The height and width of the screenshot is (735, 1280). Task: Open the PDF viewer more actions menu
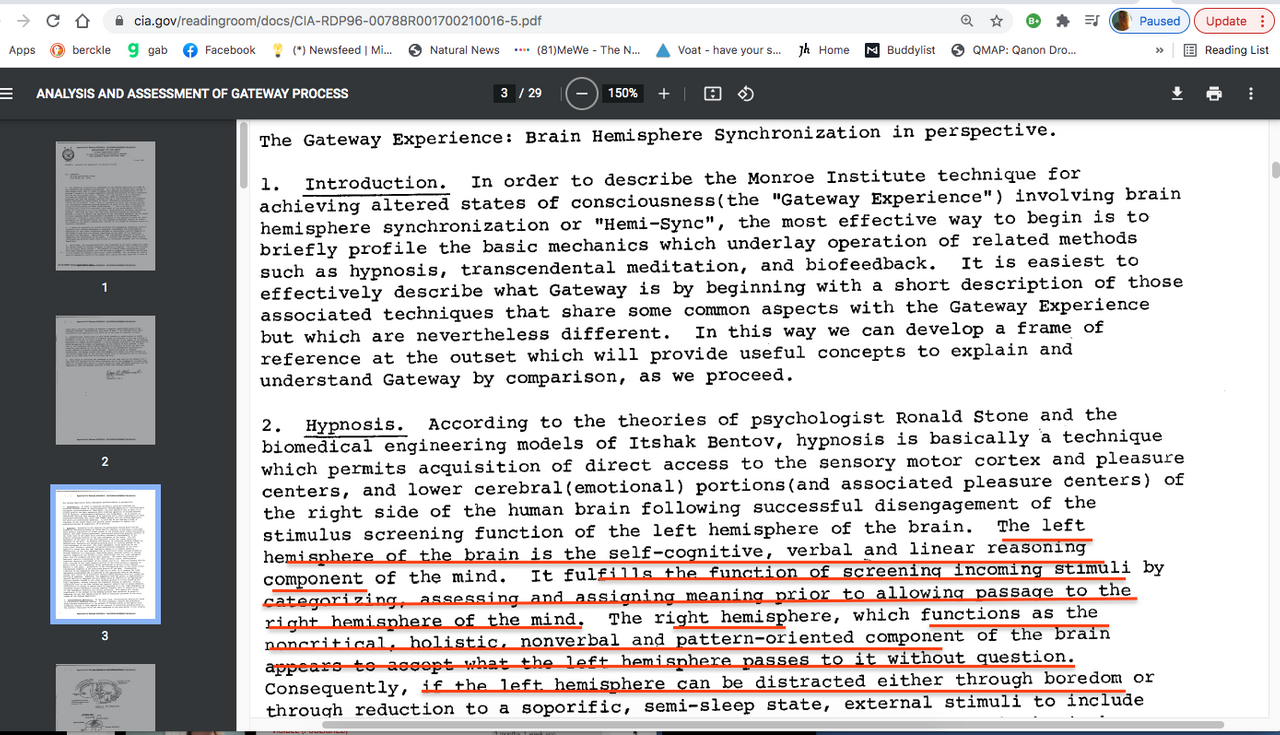(1251, 93)
